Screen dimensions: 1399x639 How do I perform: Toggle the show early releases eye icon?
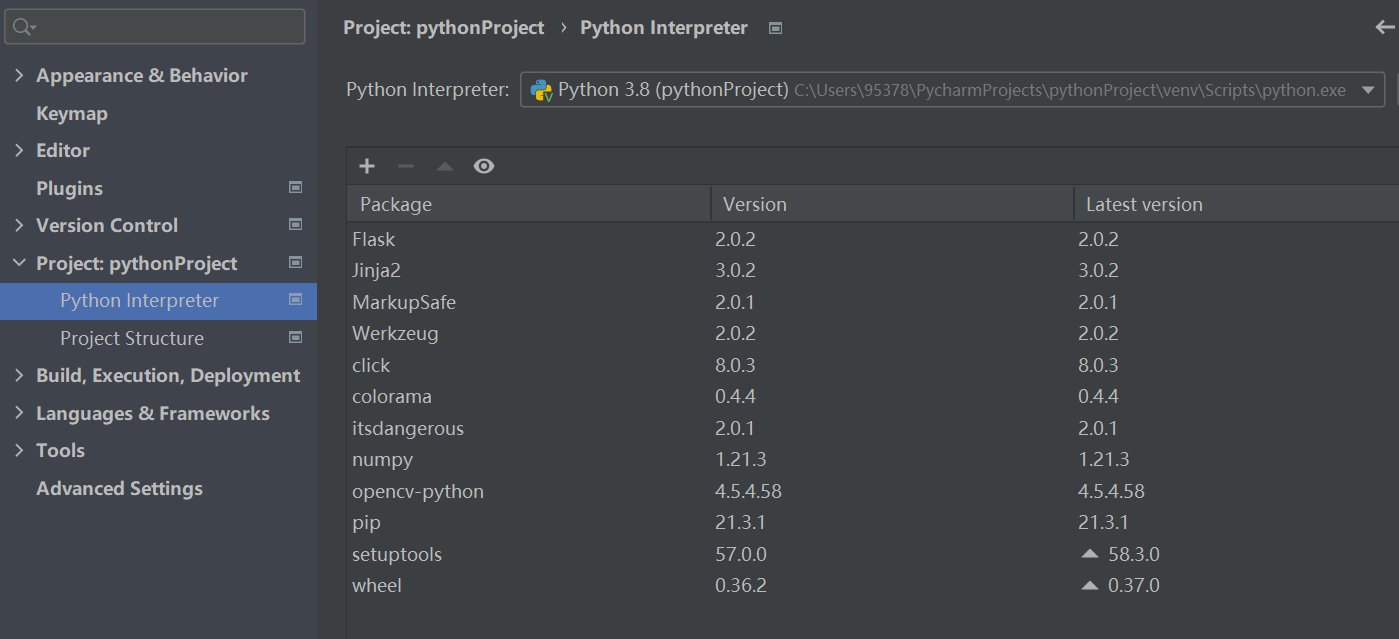[484, 166]
